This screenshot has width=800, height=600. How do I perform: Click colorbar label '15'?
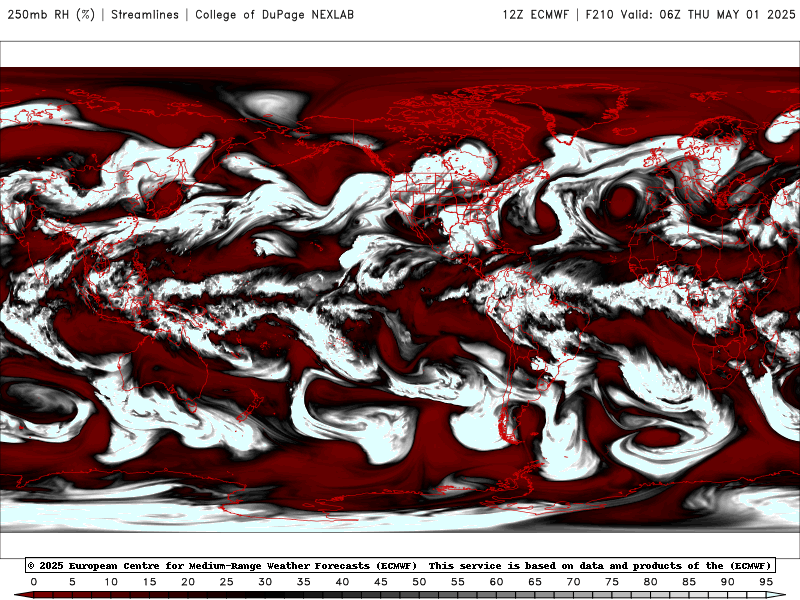point(149,582)
